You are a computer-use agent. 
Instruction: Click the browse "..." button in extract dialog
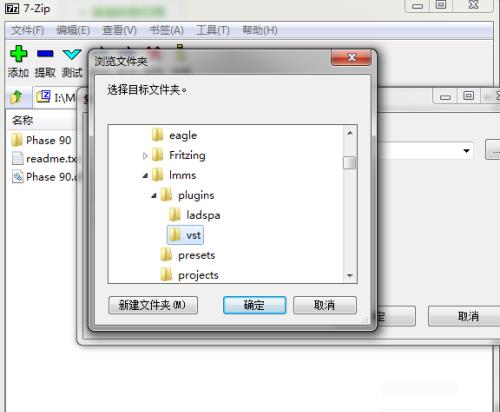[x=493, y=150]
